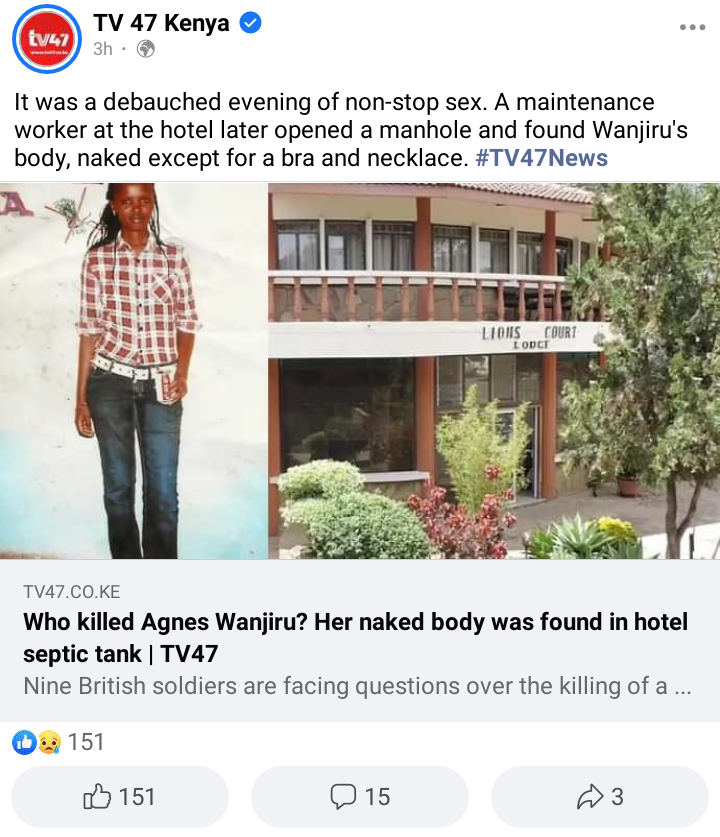Open the TV 47 Kenya page name
This screenshot has width=720, height=837.
(161, 23)
